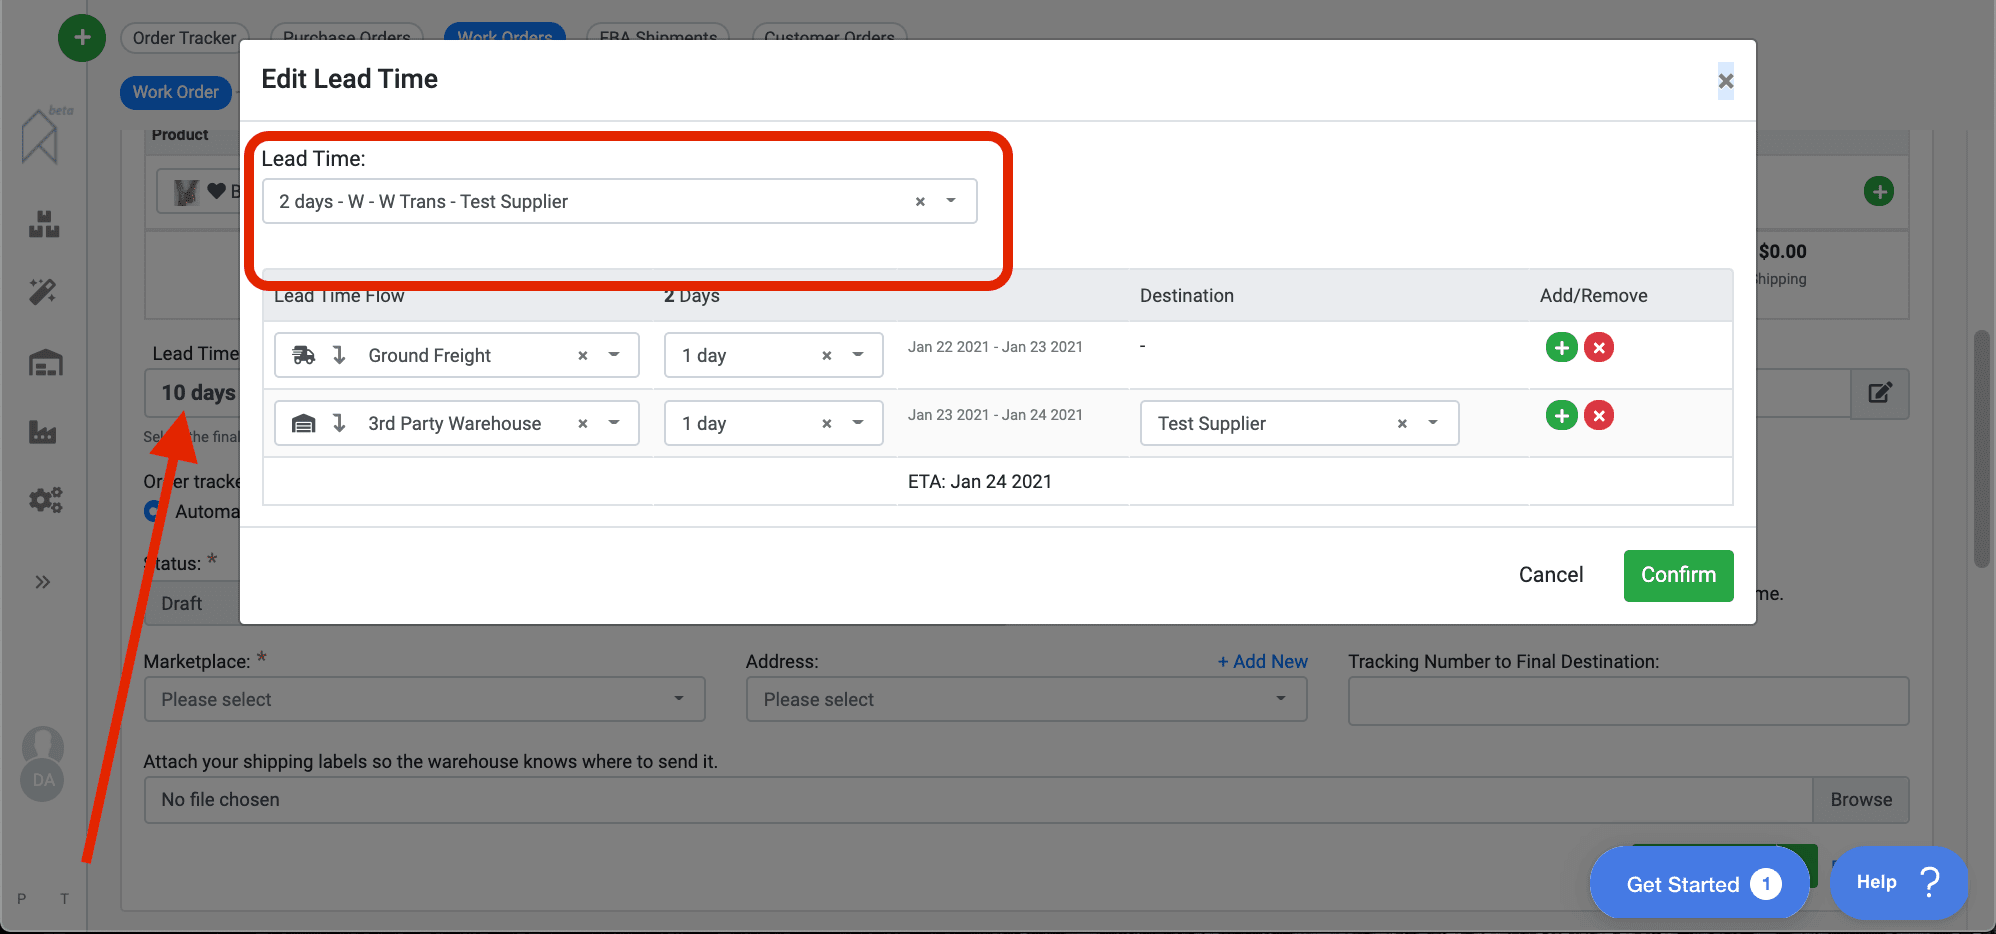Switch to the Purchase Orders tab
The height and width of the screenshot is (934, 1996).
(346, 37)
